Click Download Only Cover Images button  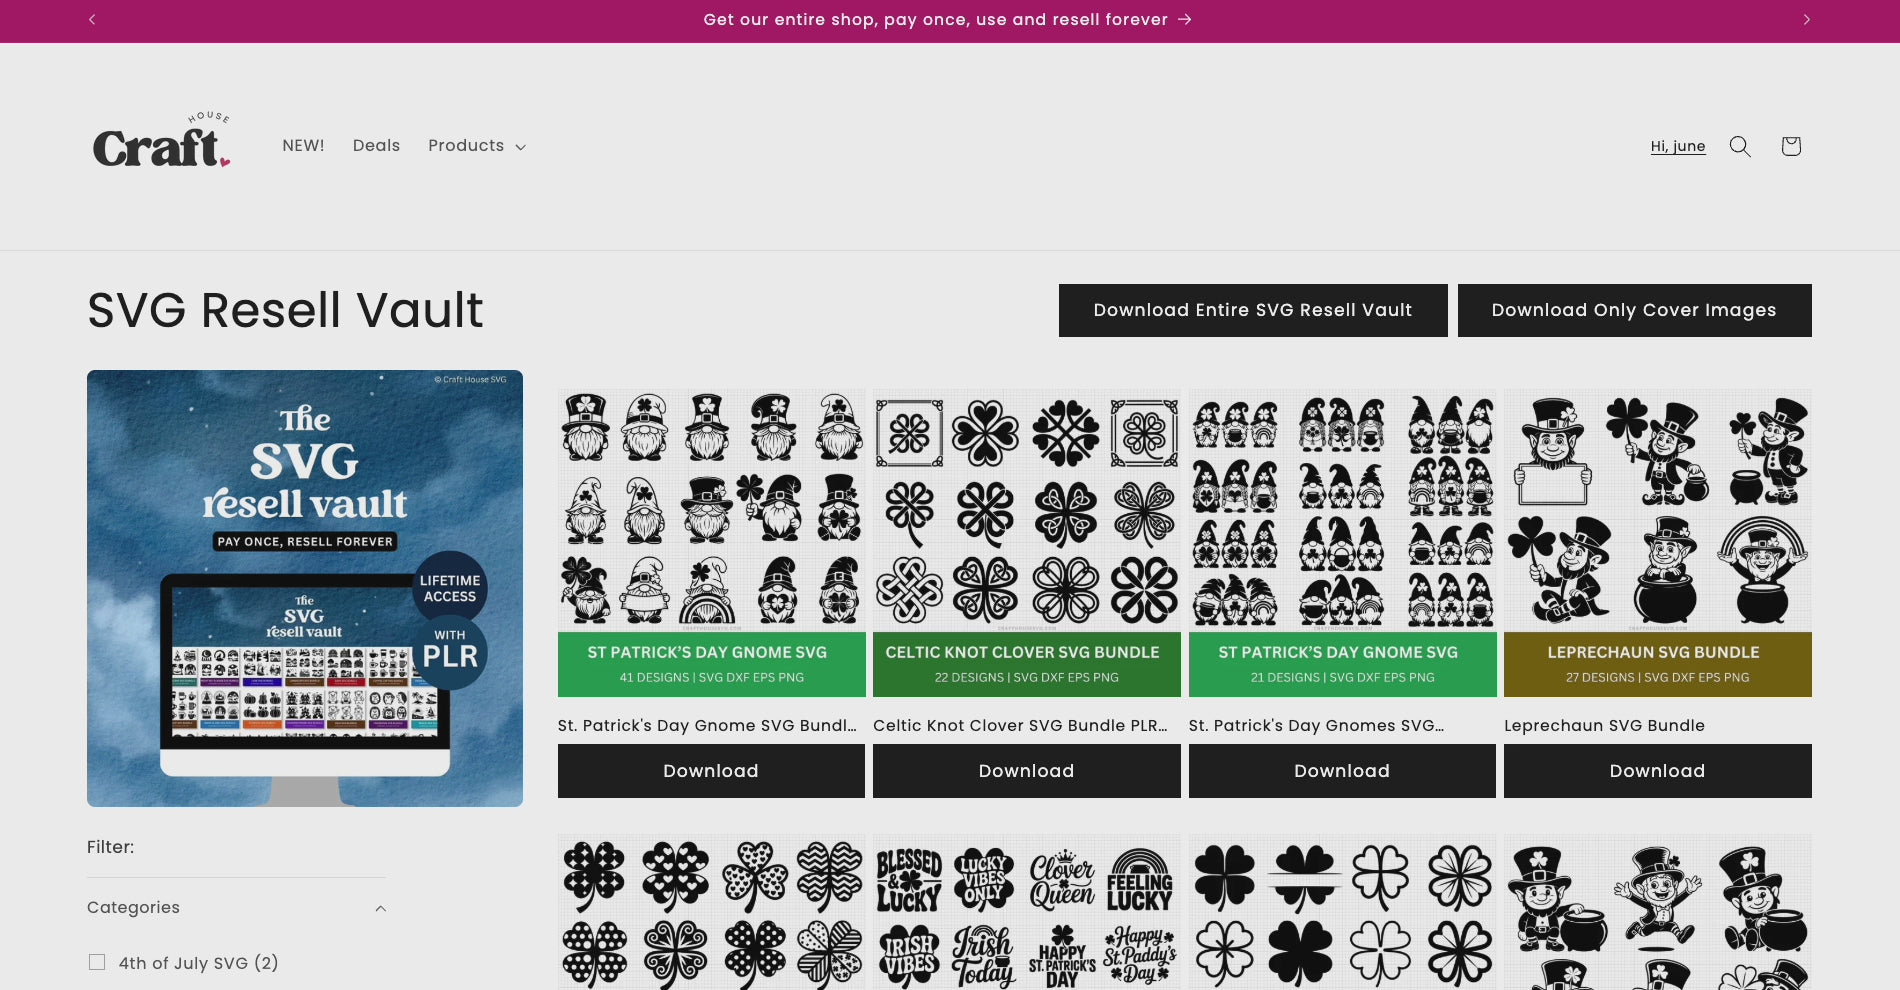(x=1634, y=310)
